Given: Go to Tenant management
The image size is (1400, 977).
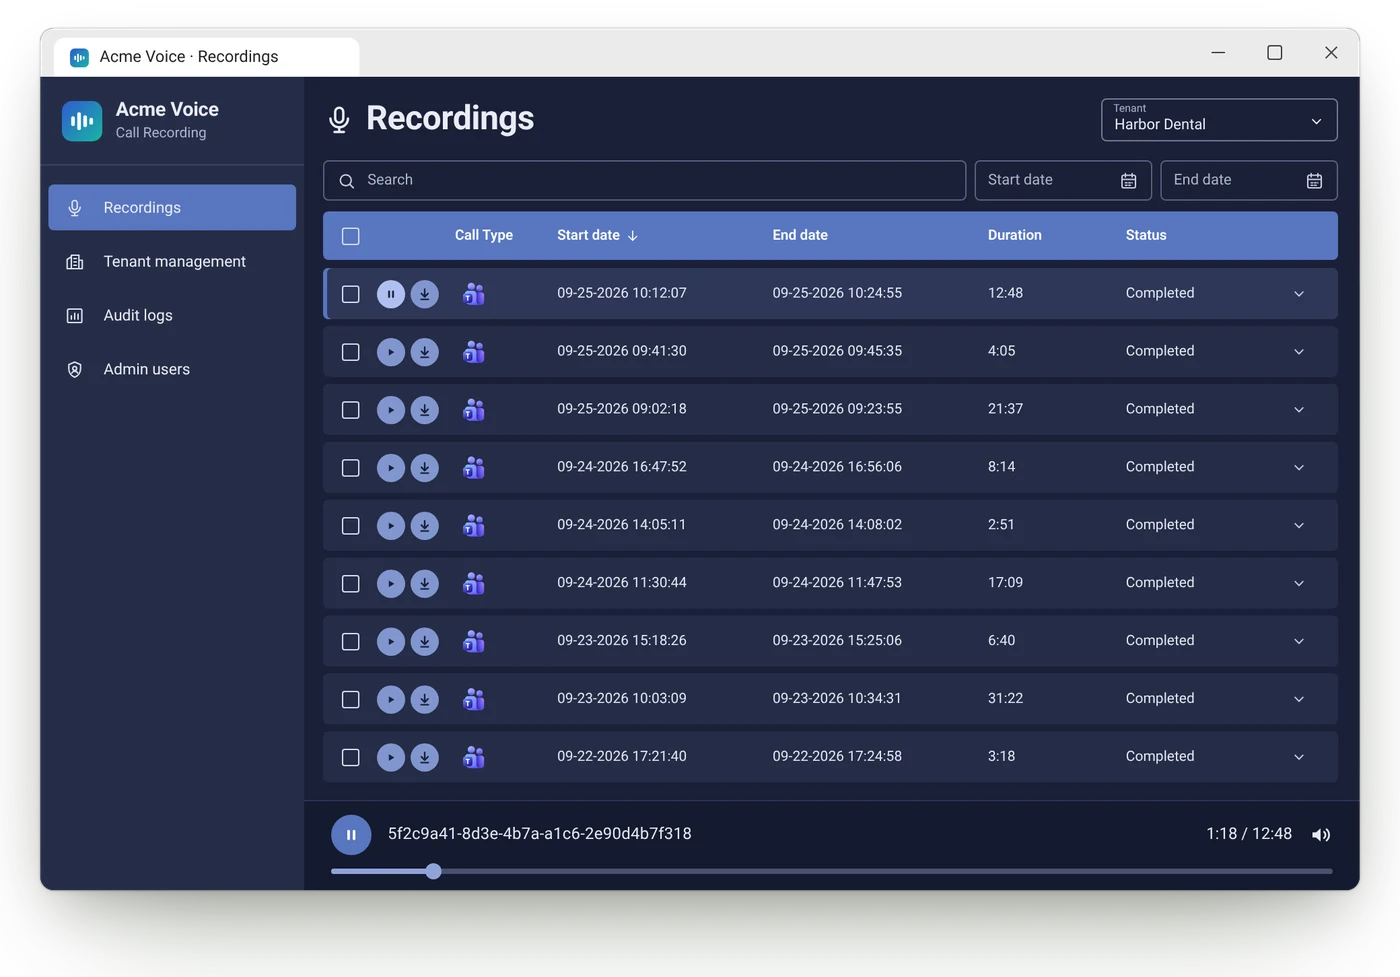Looking at the screenshot, I should [172, 262].
